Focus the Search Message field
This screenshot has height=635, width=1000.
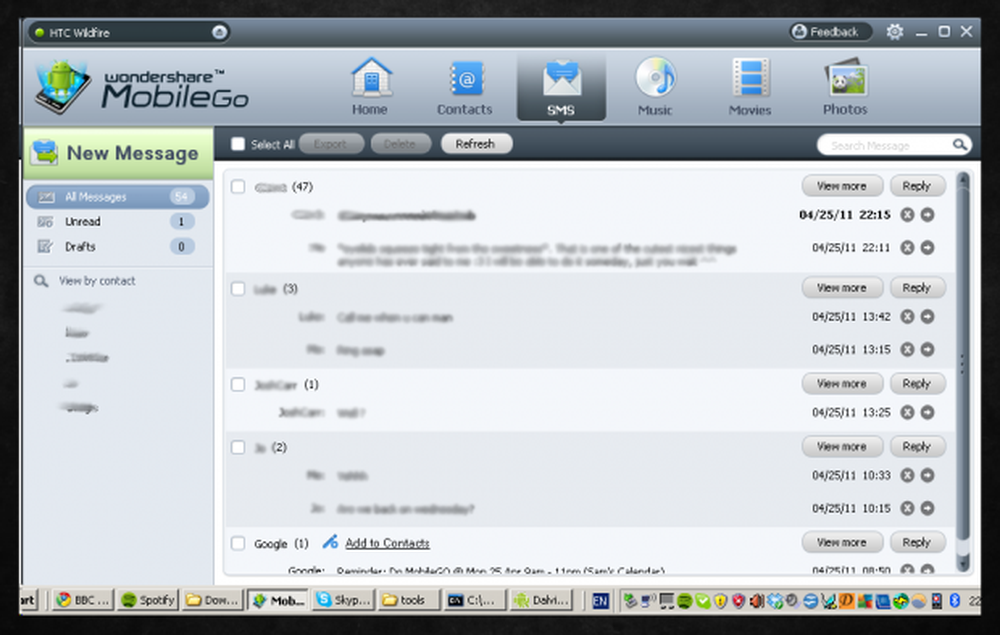tap(886, 145)
